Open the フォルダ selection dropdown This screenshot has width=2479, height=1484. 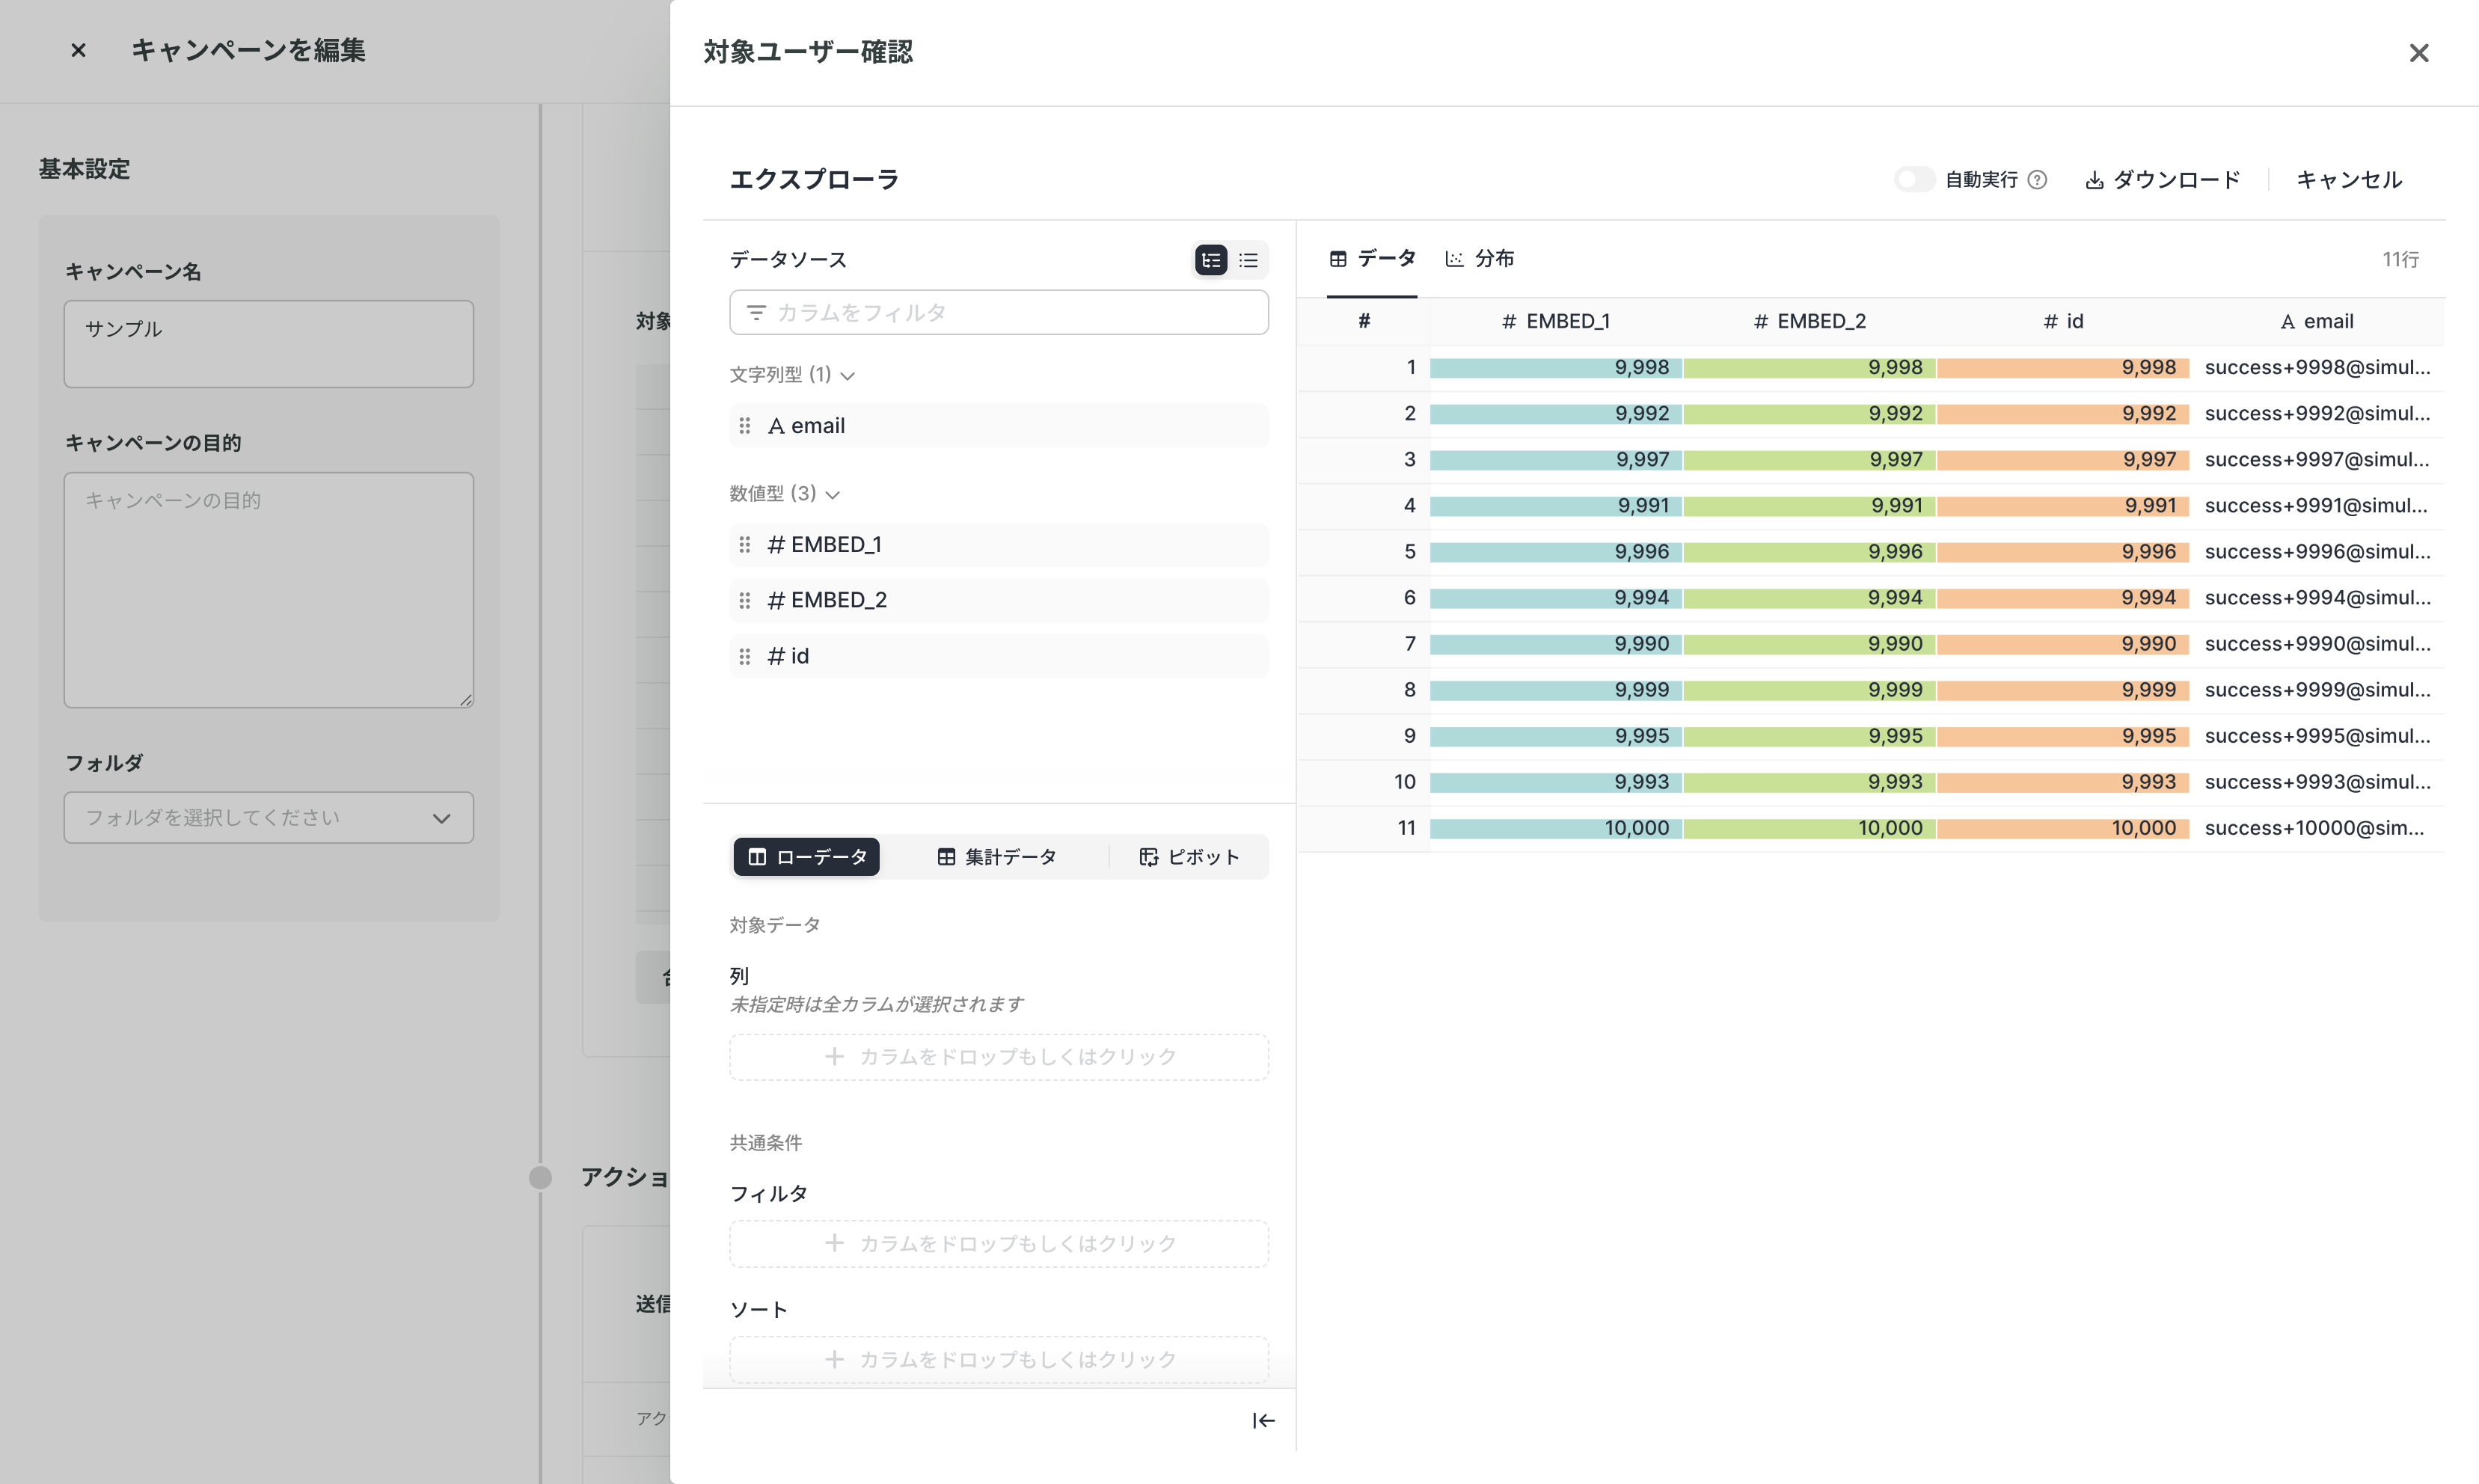[268, 818]
